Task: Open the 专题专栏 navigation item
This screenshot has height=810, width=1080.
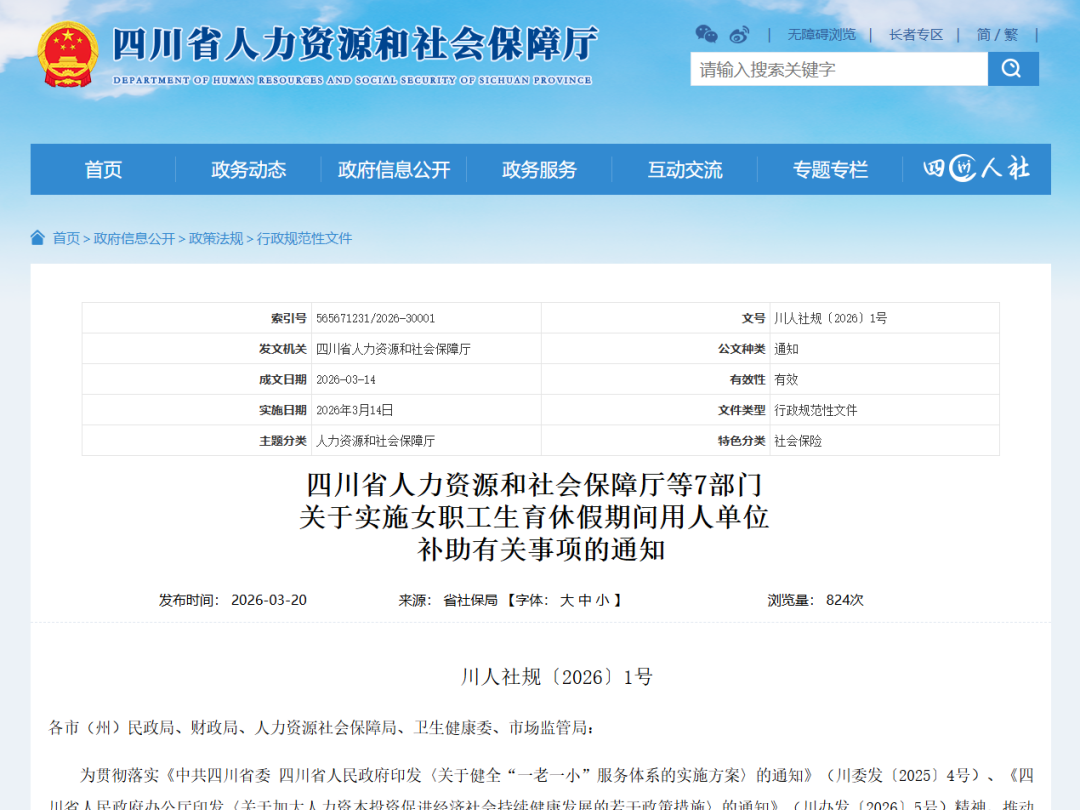Action: click(830, 170)
